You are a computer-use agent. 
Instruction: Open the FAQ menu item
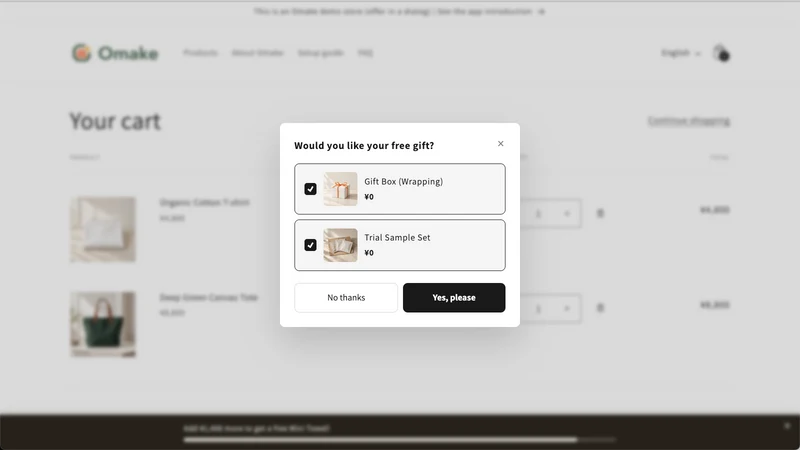pyautogui.click(x=365, y=53)
